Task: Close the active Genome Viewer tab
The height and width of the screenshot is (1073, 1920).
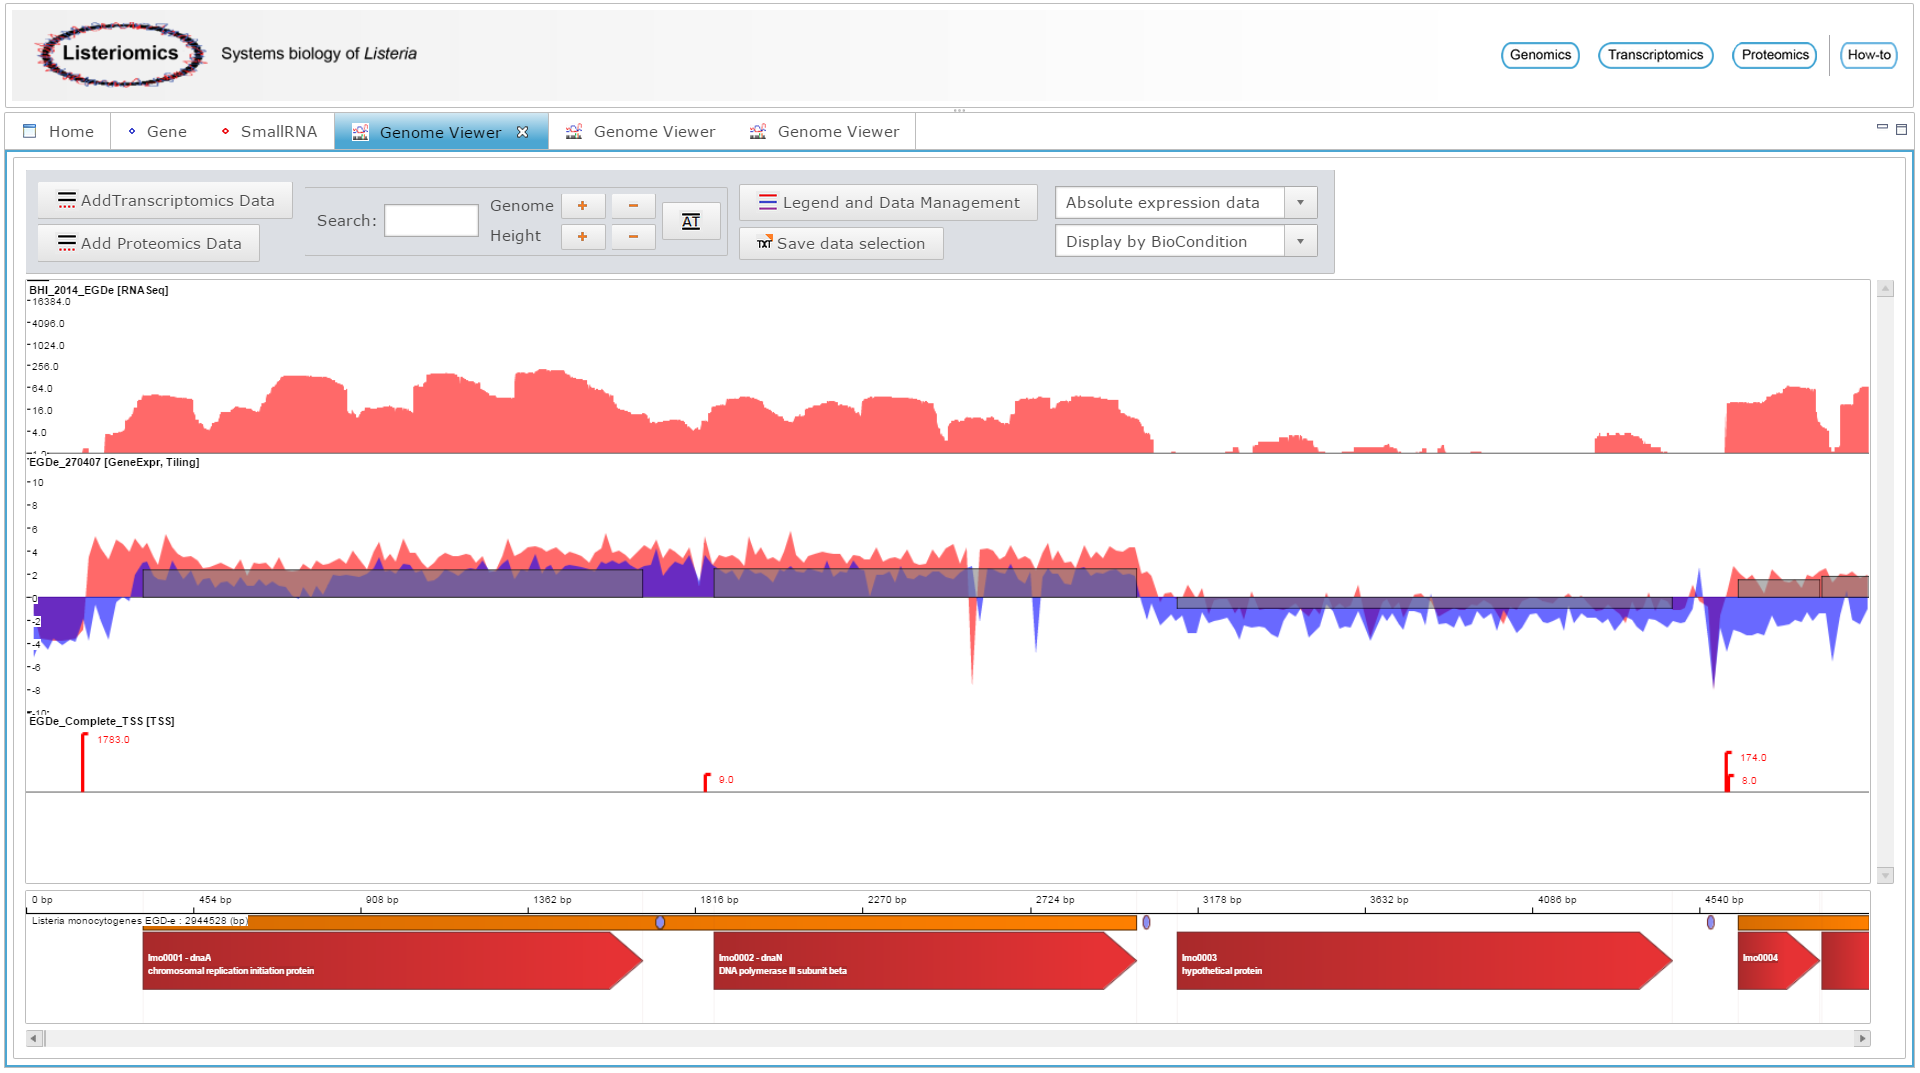Action: point(522,132)
